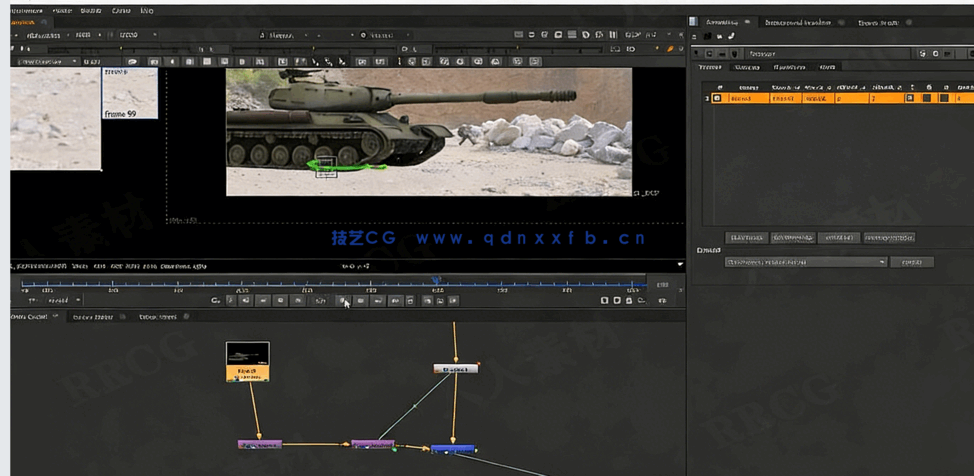Toggle the R rotate checkbox for track 1

tap(927, 98)
